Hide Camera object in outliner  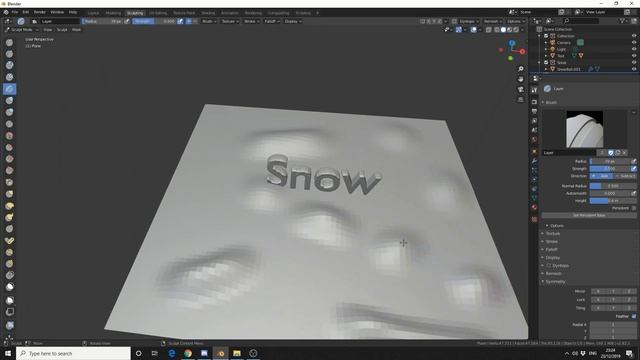634,42
